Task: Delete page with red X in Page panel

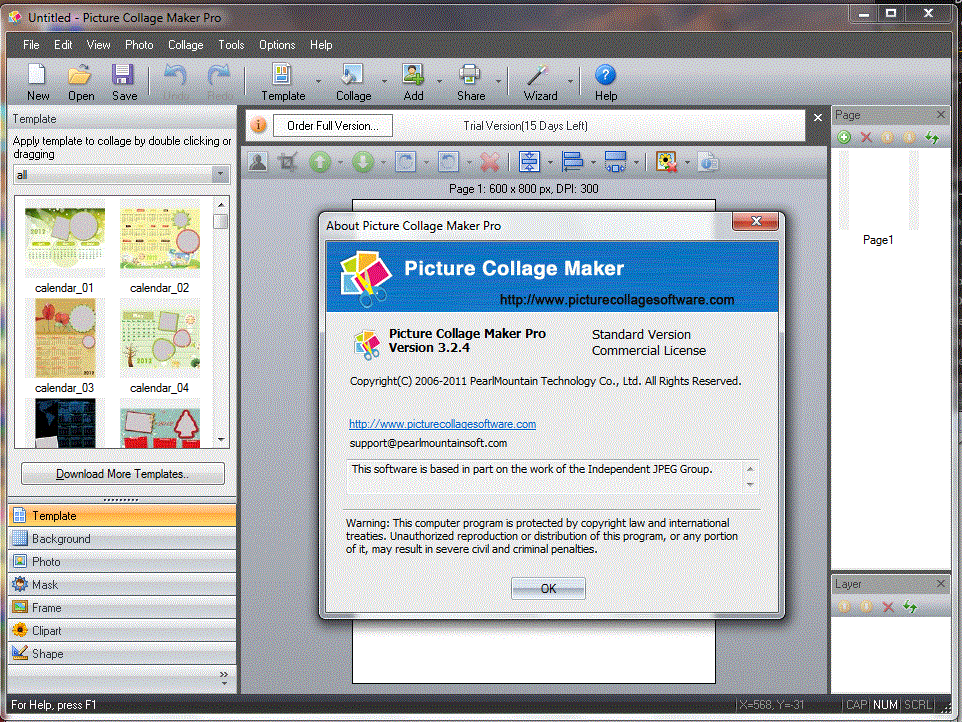Action: [x=866, y=137]
